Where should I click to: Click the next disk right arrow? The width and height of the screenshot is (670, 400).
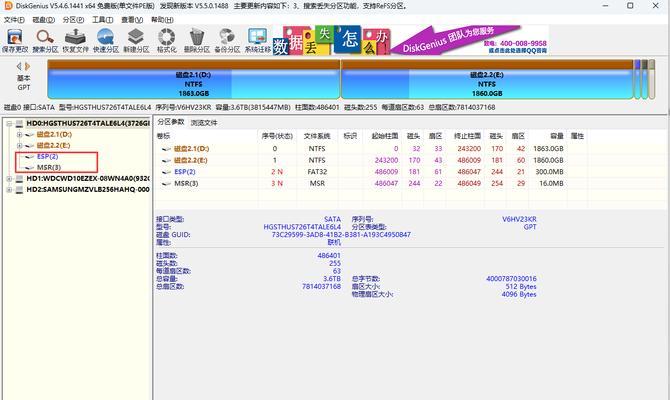tap(27, 66)
